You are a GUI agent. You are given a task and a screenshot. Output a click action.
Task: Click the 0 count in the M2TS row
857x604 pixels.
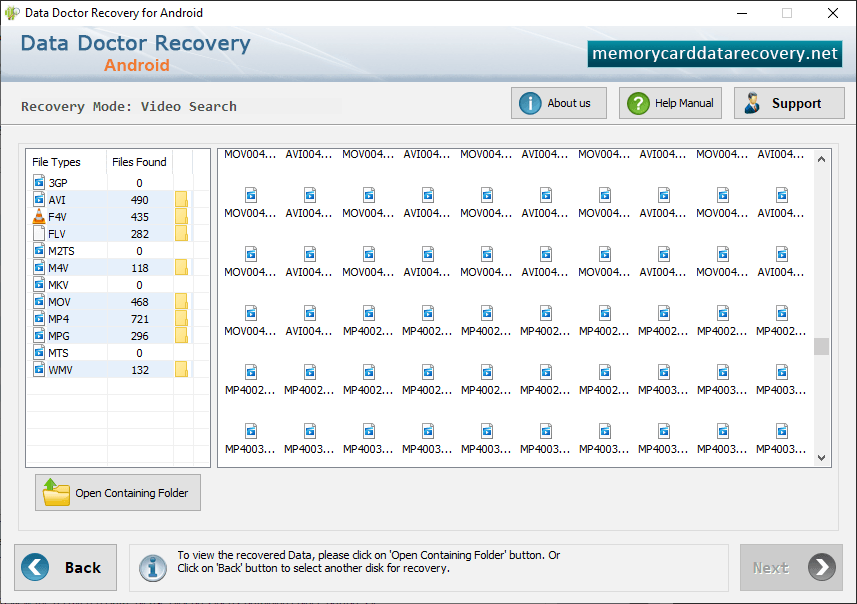coord(139,251)
